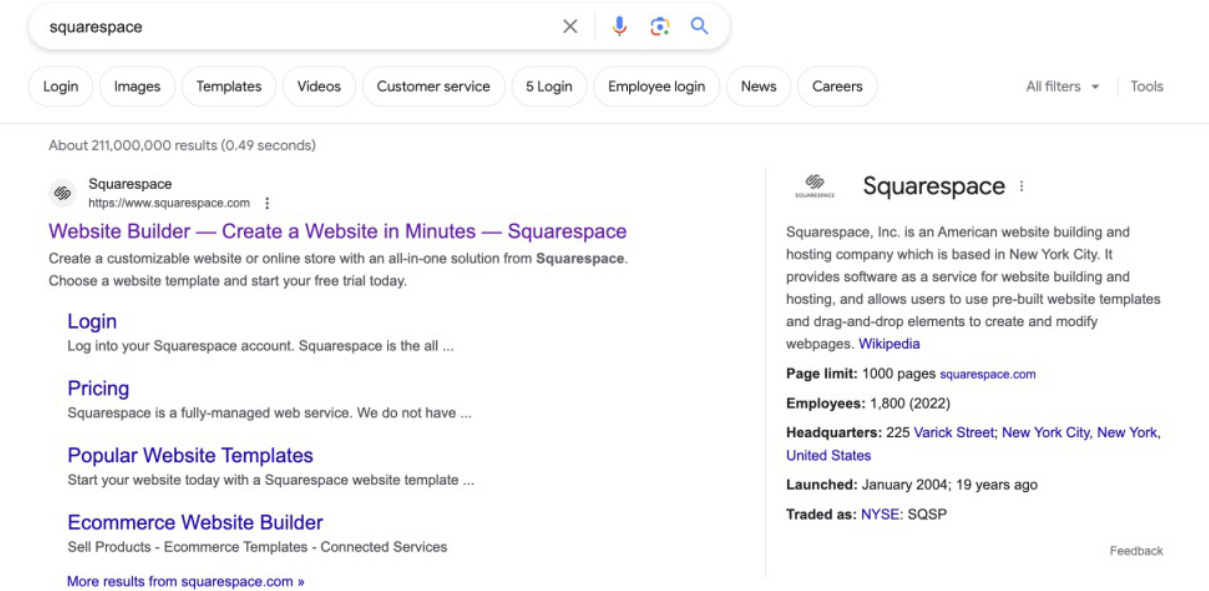The height and width of the screenshot is (591, 1209).
Task: Open the Popular Website Templates sitelink
Action: (x=190, y=455)
